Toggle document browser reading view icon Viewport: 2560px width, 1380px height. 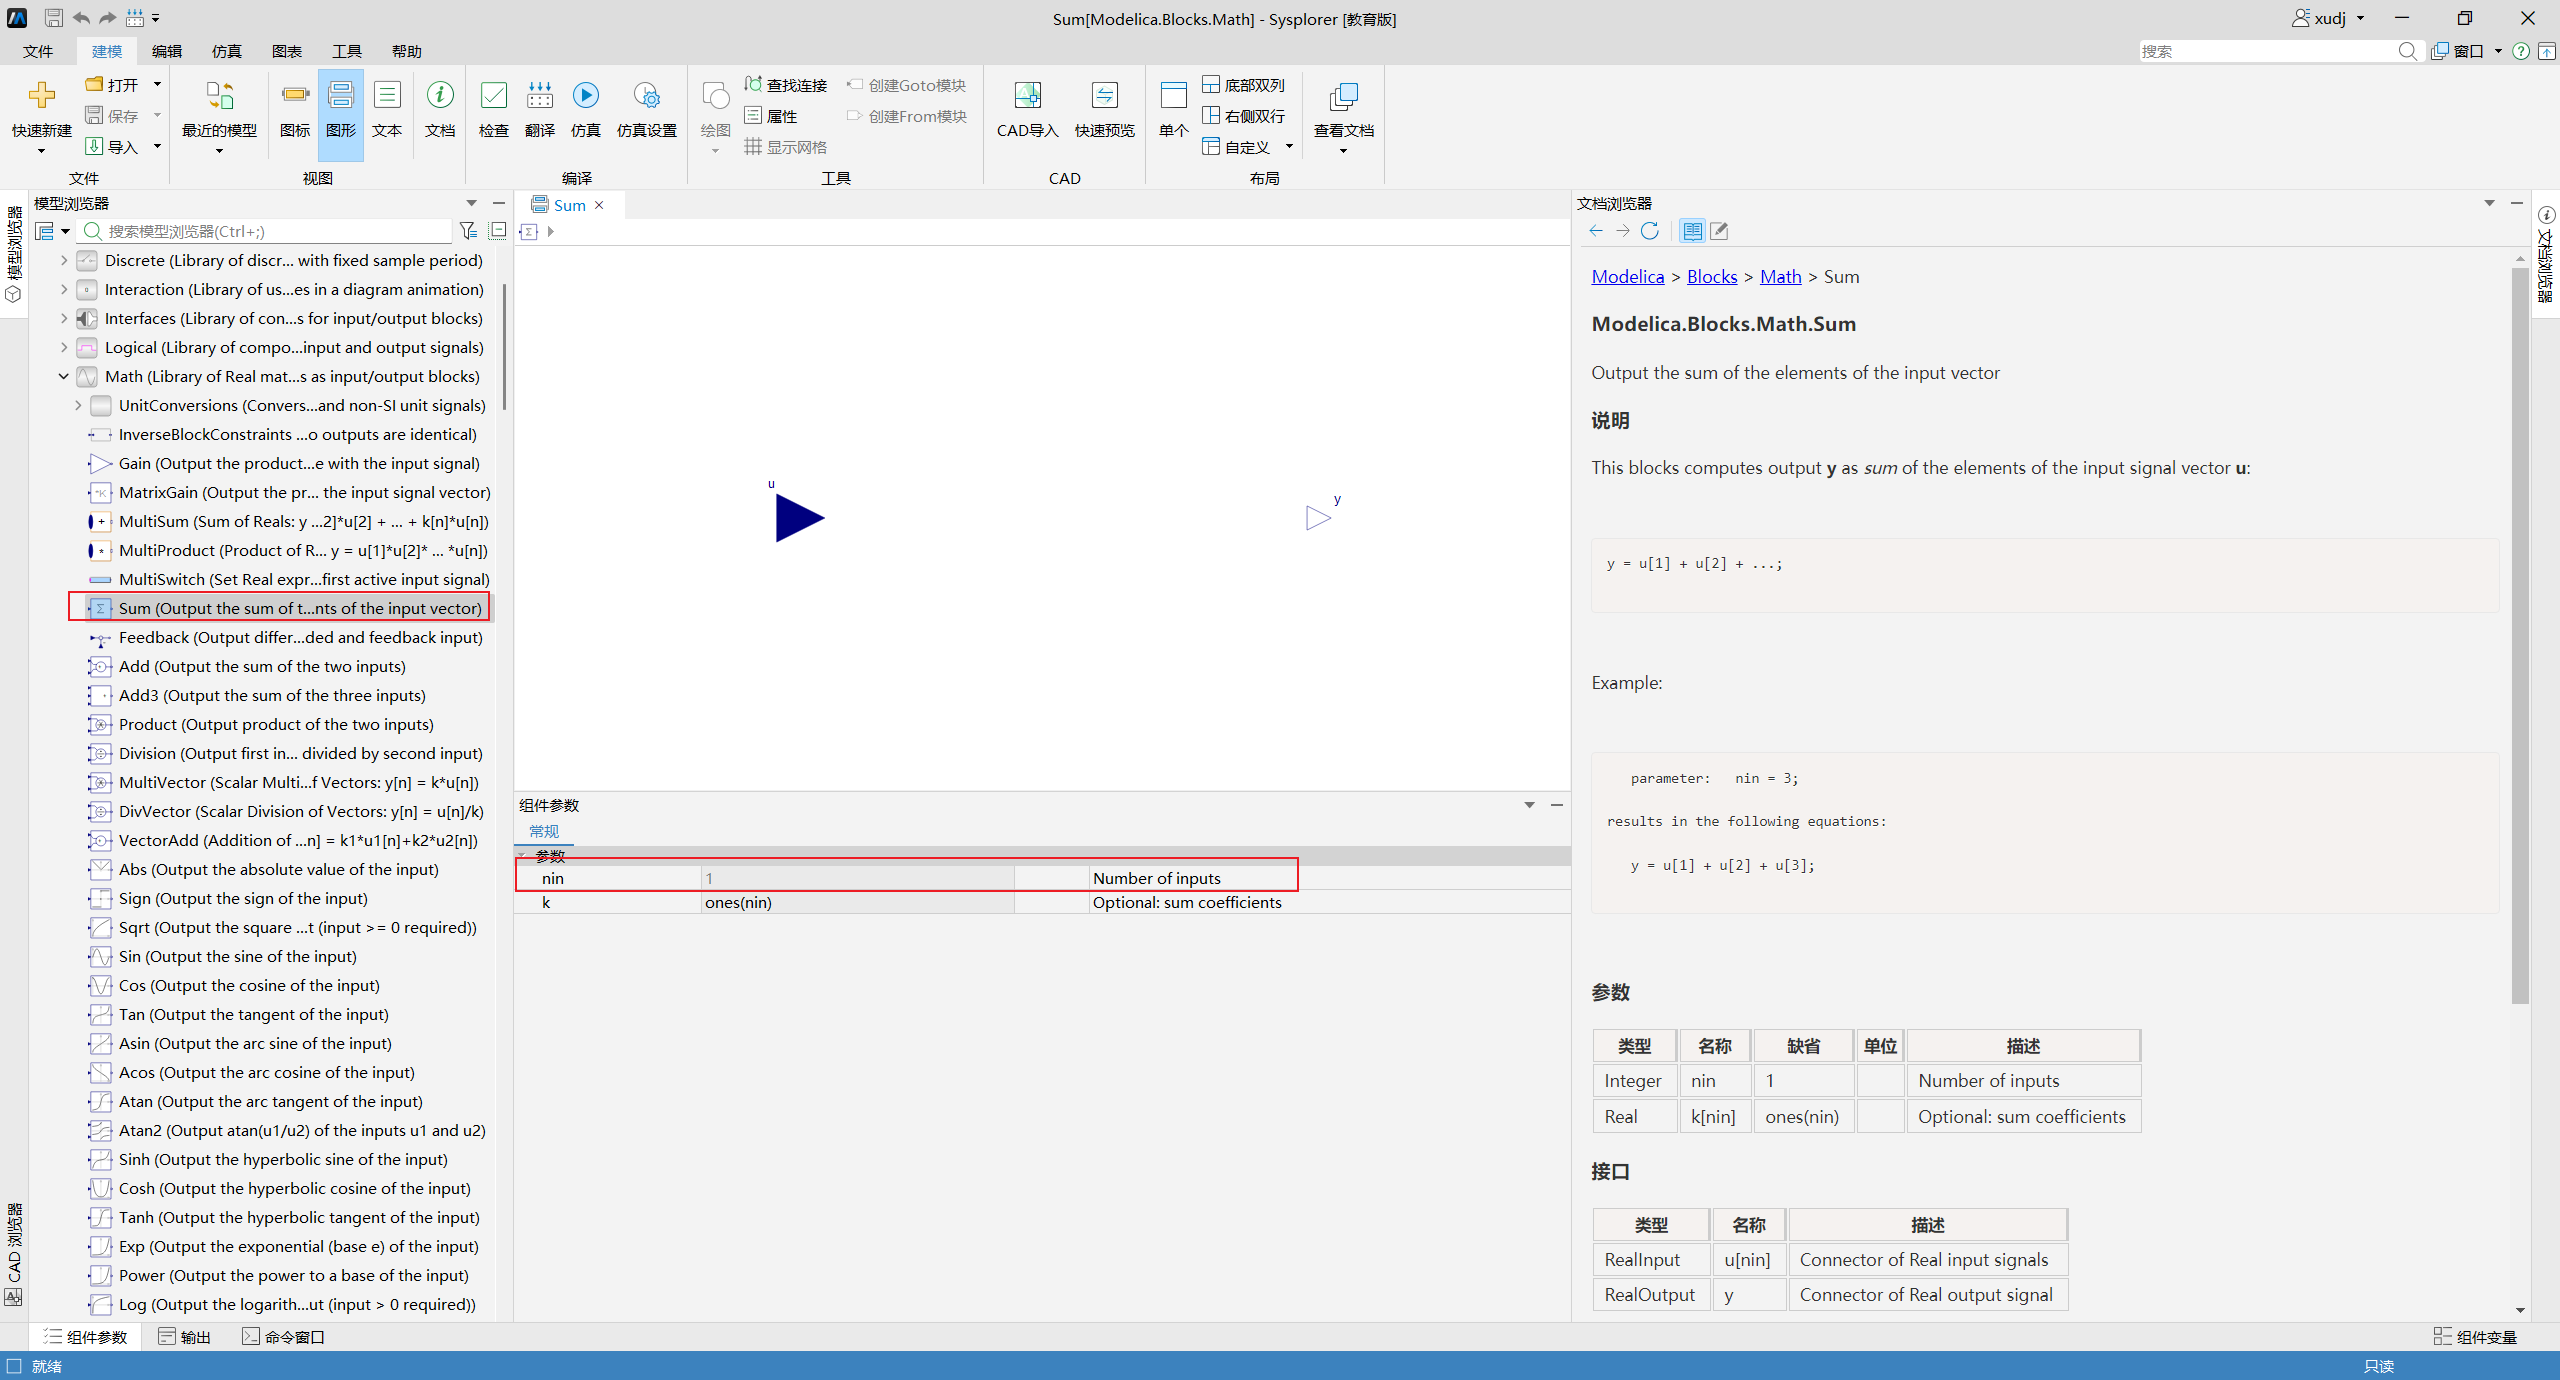[x=1692, y=231]
